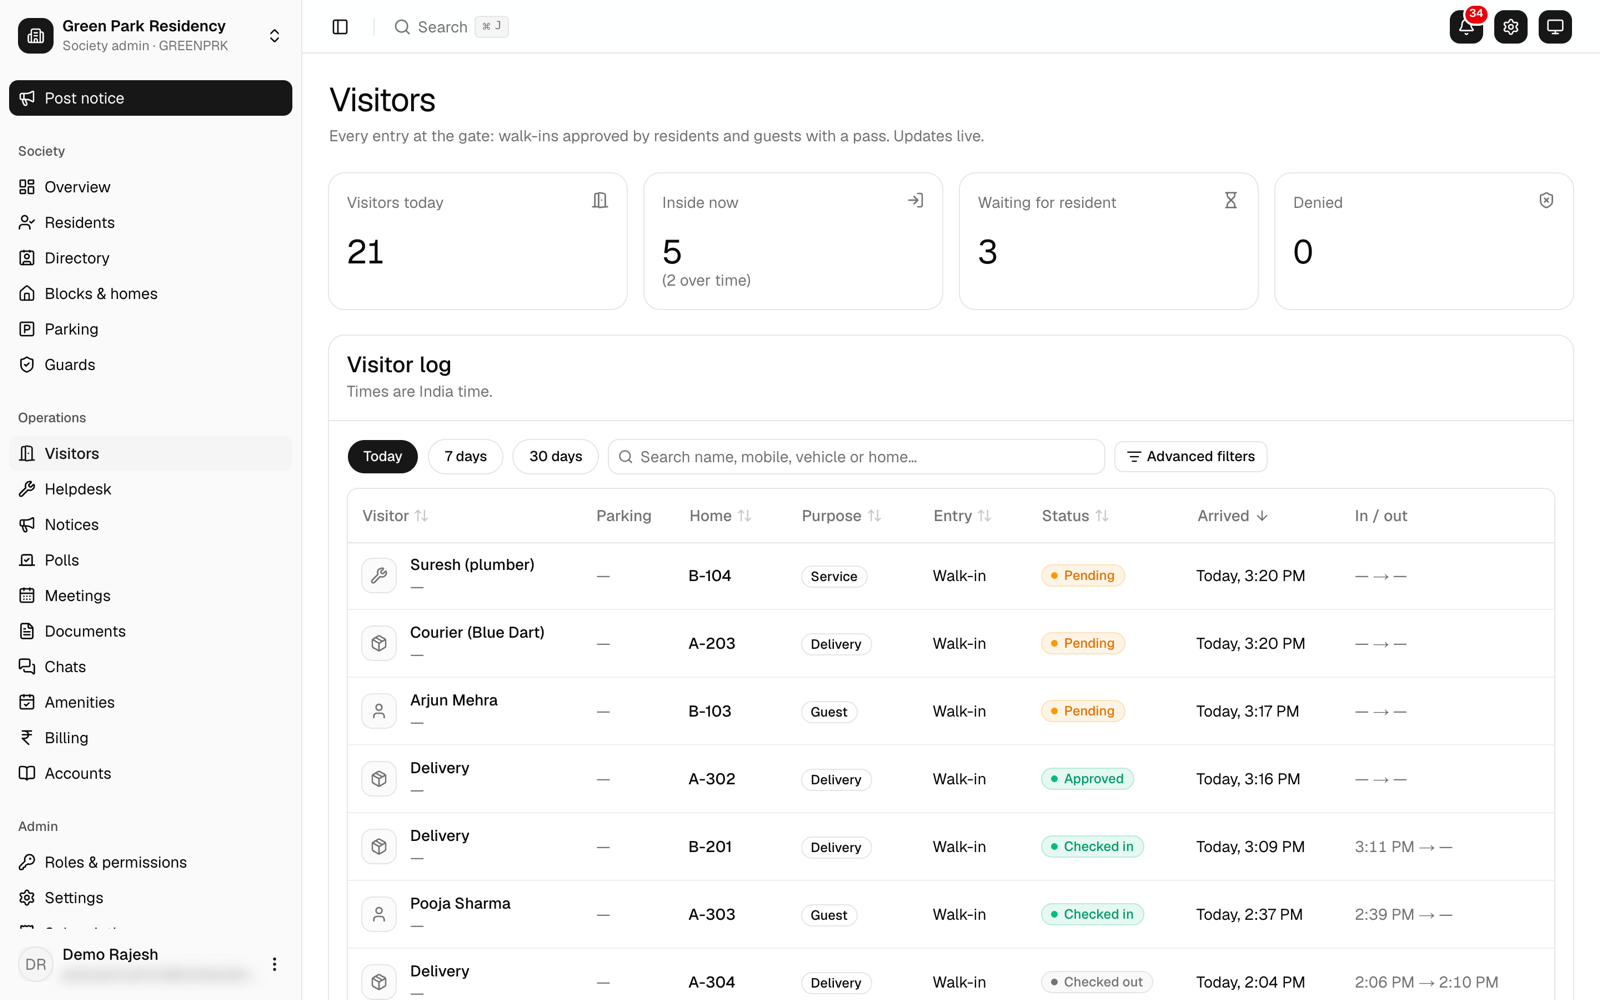Focus the visitor log search box
Screen dimensions: 1600x1000
click(x=856, y=457)
